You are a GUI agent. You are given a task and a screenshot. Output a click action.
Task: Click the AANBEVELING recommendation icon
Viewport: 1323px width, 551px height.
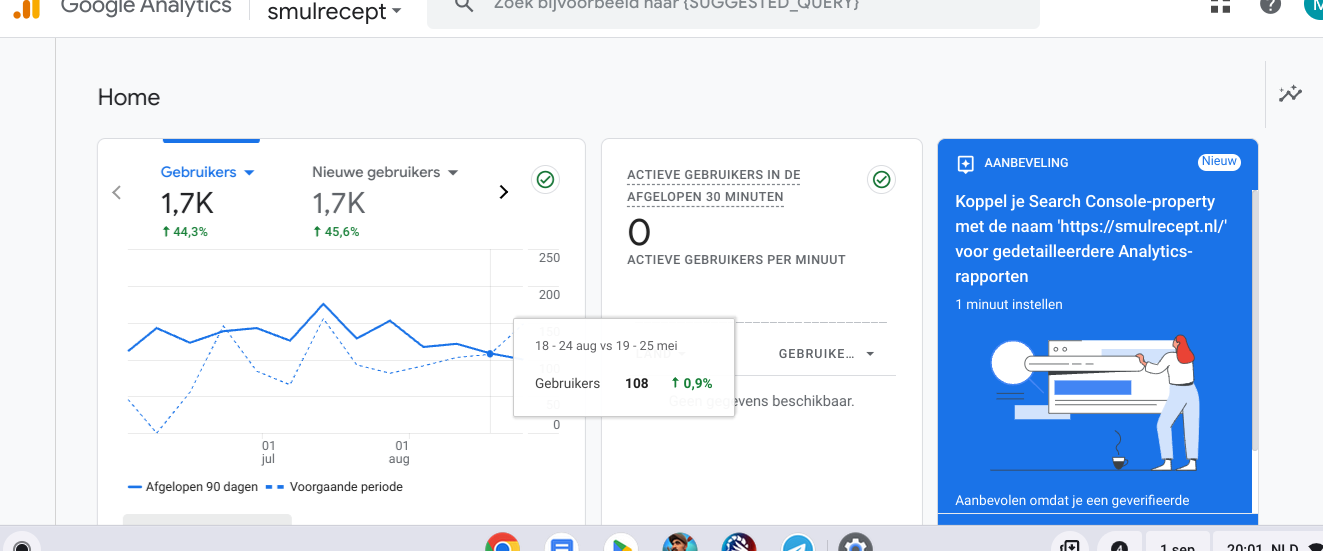[x=965, y=163]
